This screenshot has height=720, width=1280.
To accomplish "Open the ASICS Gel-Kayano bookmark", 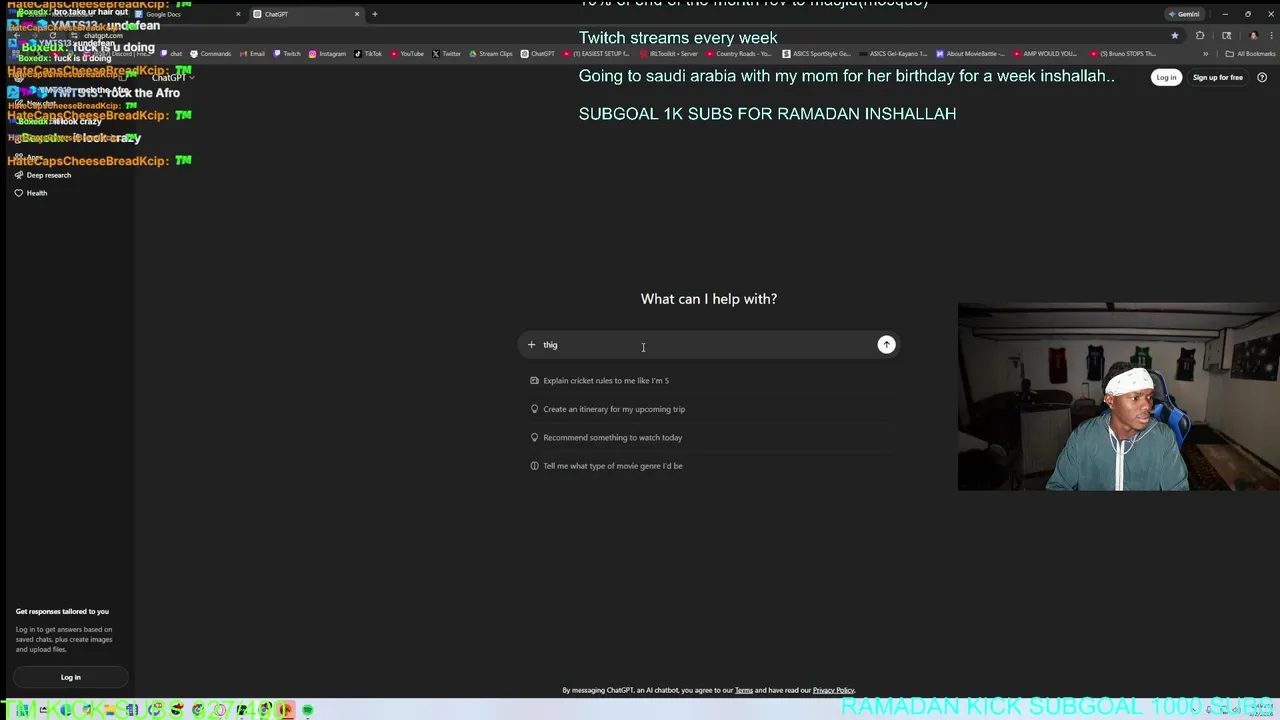I will [892, 54].
